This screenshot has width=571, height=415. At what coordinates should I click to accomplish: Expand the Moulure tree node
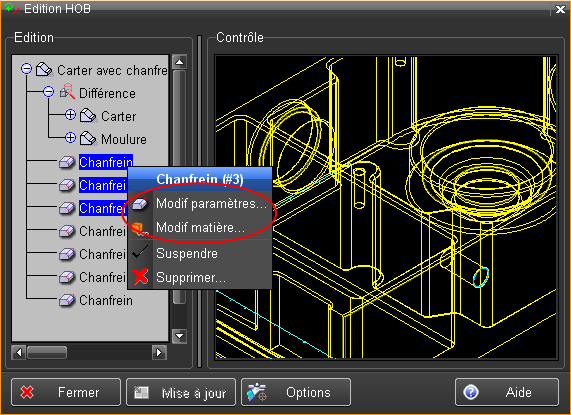[x=70, y=138]
